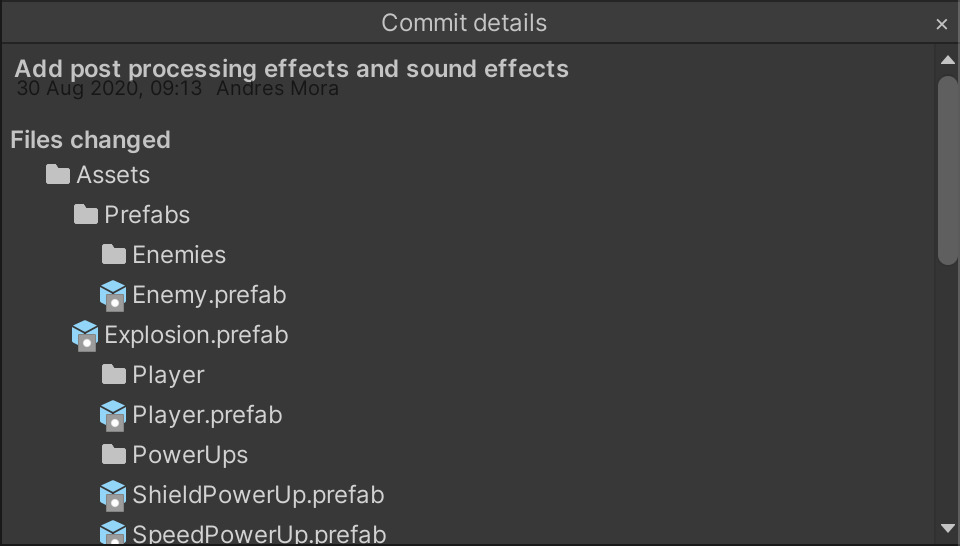Close the Commit details panel
This screenshot has height=546, width=960.
coord(942,24)
